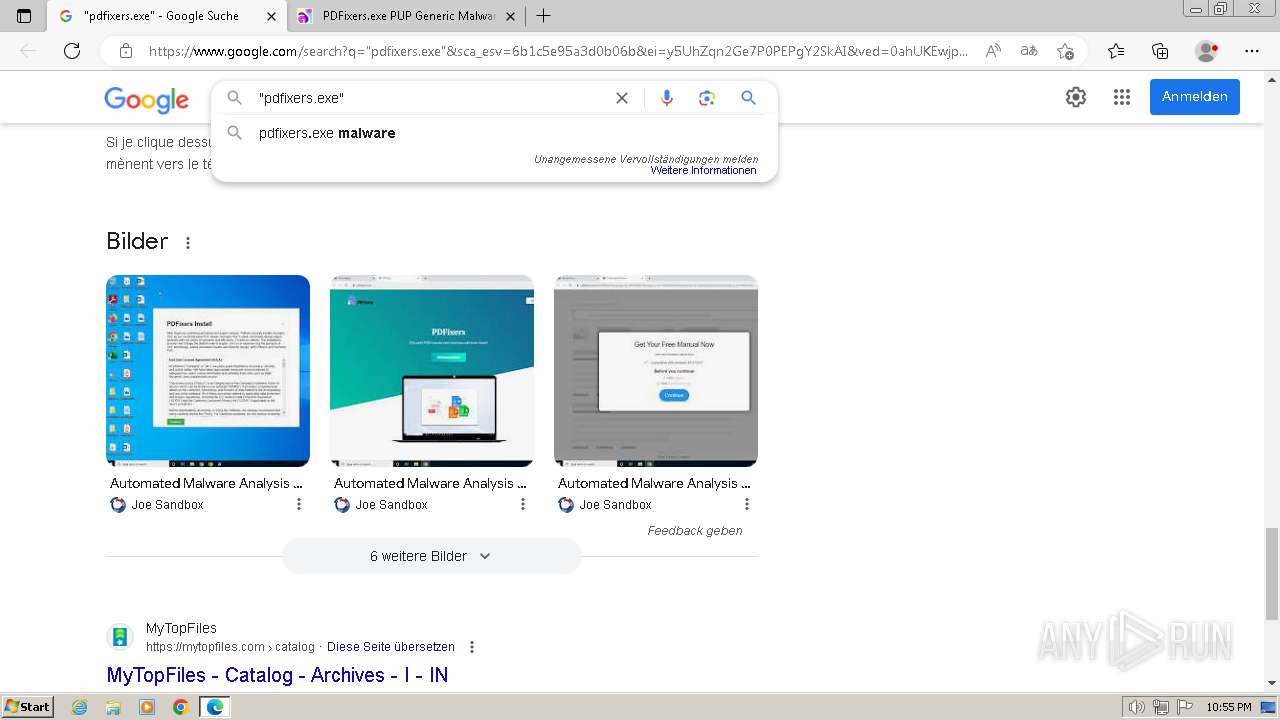
Task: Open the Google apps grid
Action: pyautogui.click(x=1122, y=97)
